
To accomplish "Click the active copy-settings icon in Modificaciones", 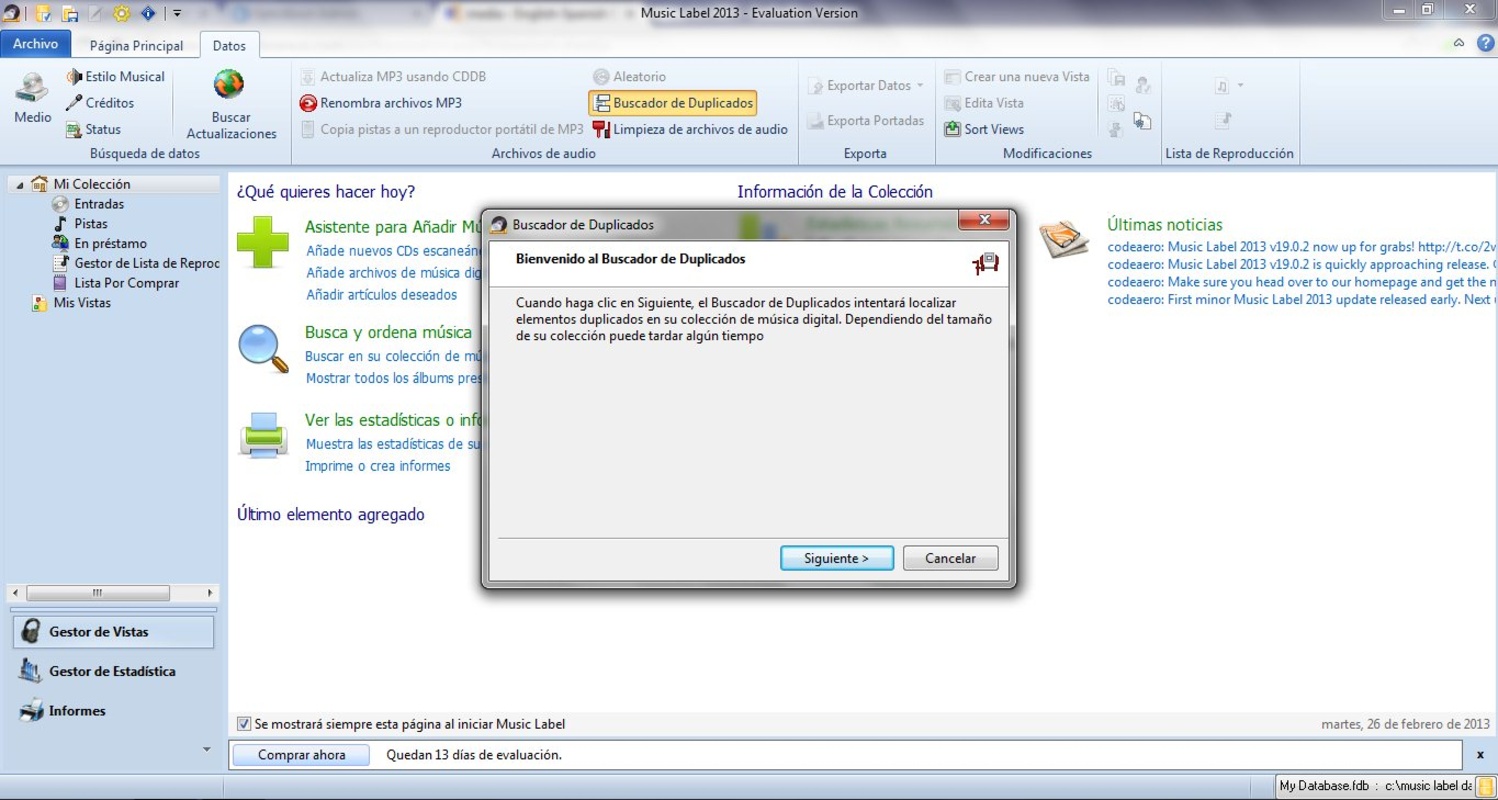I will coord(1142,121).
